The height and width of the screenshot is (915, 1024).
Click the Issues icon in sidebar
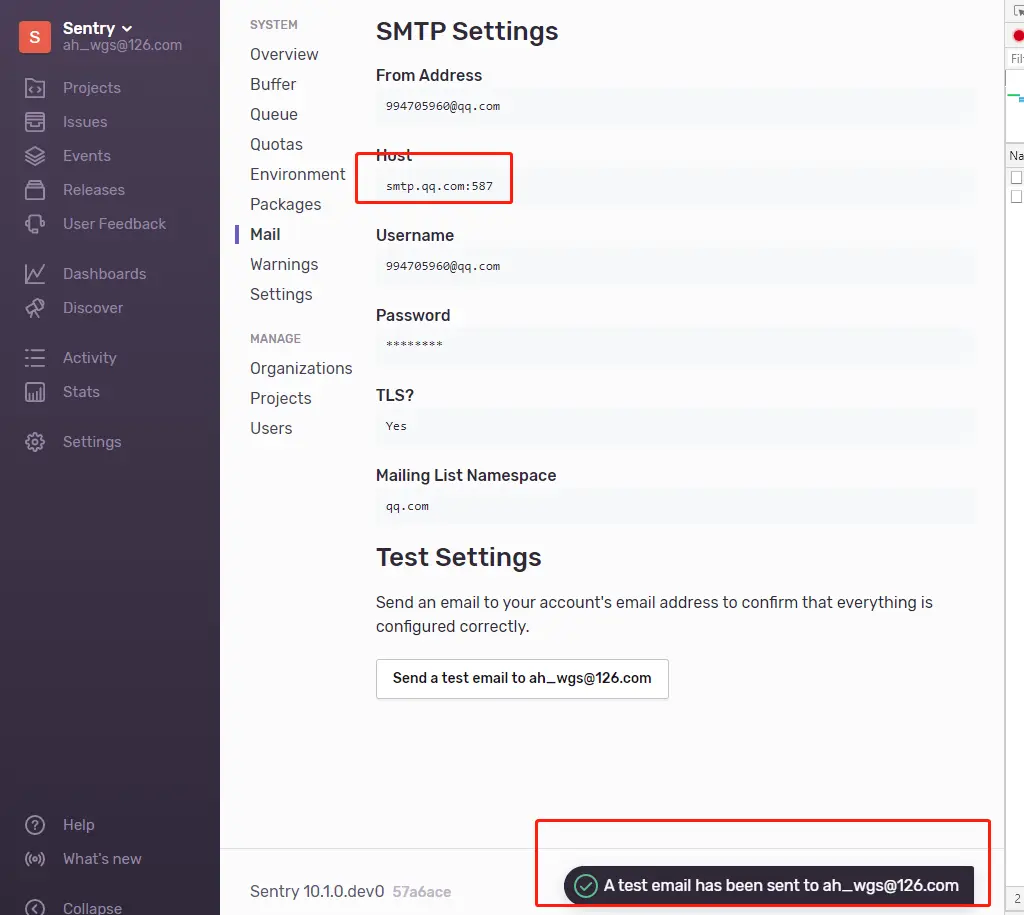(x=35, y=121)
